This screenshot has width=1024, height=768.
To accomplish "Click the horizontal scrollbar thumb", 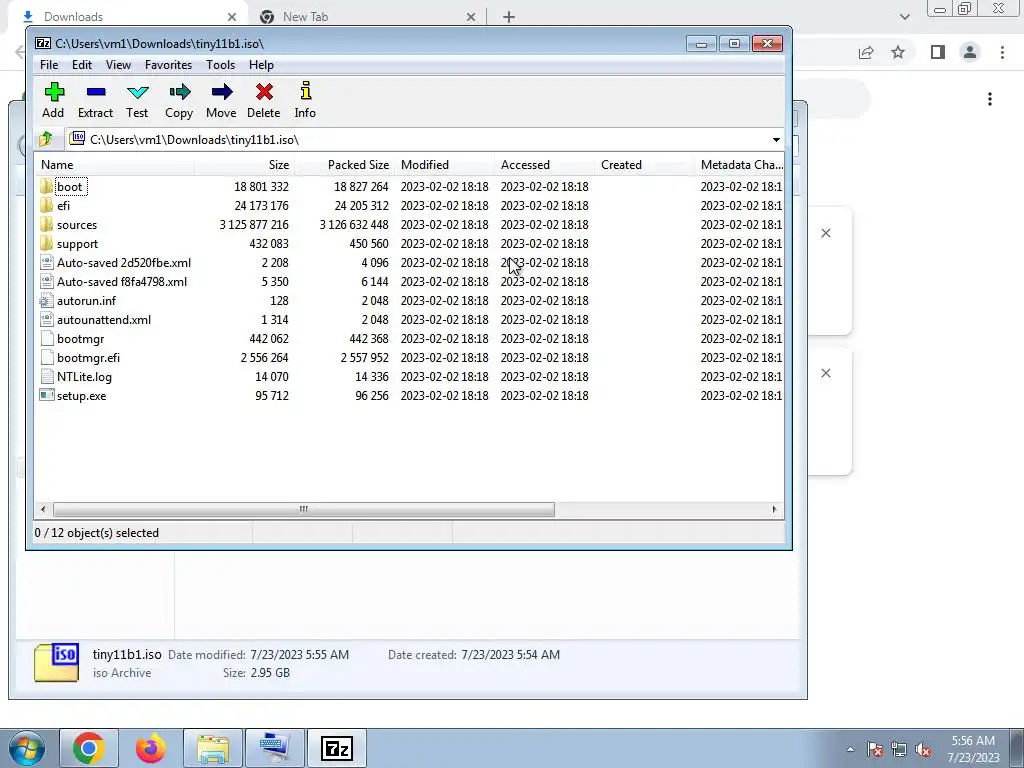I will [304, 509].
